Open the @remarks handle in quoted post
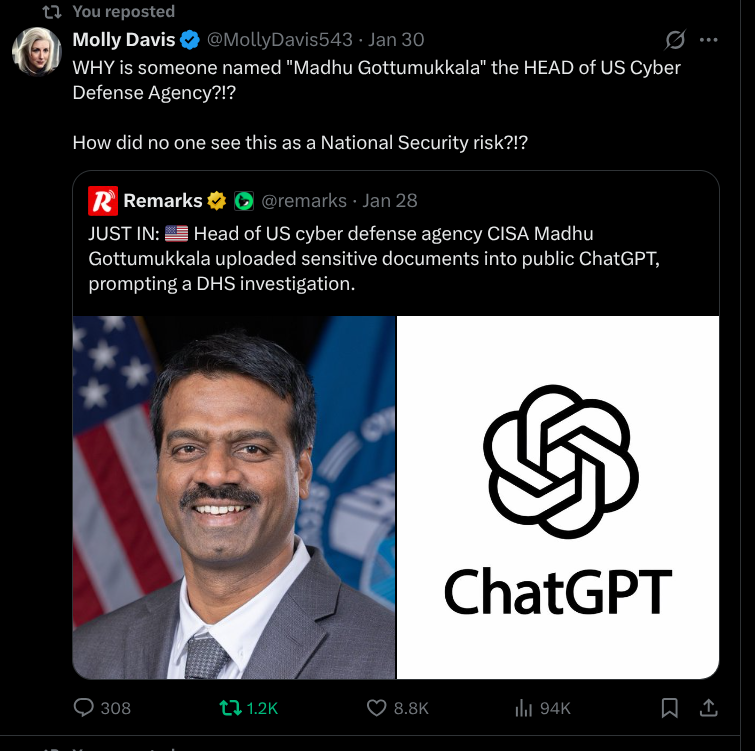 coord(304,201)
